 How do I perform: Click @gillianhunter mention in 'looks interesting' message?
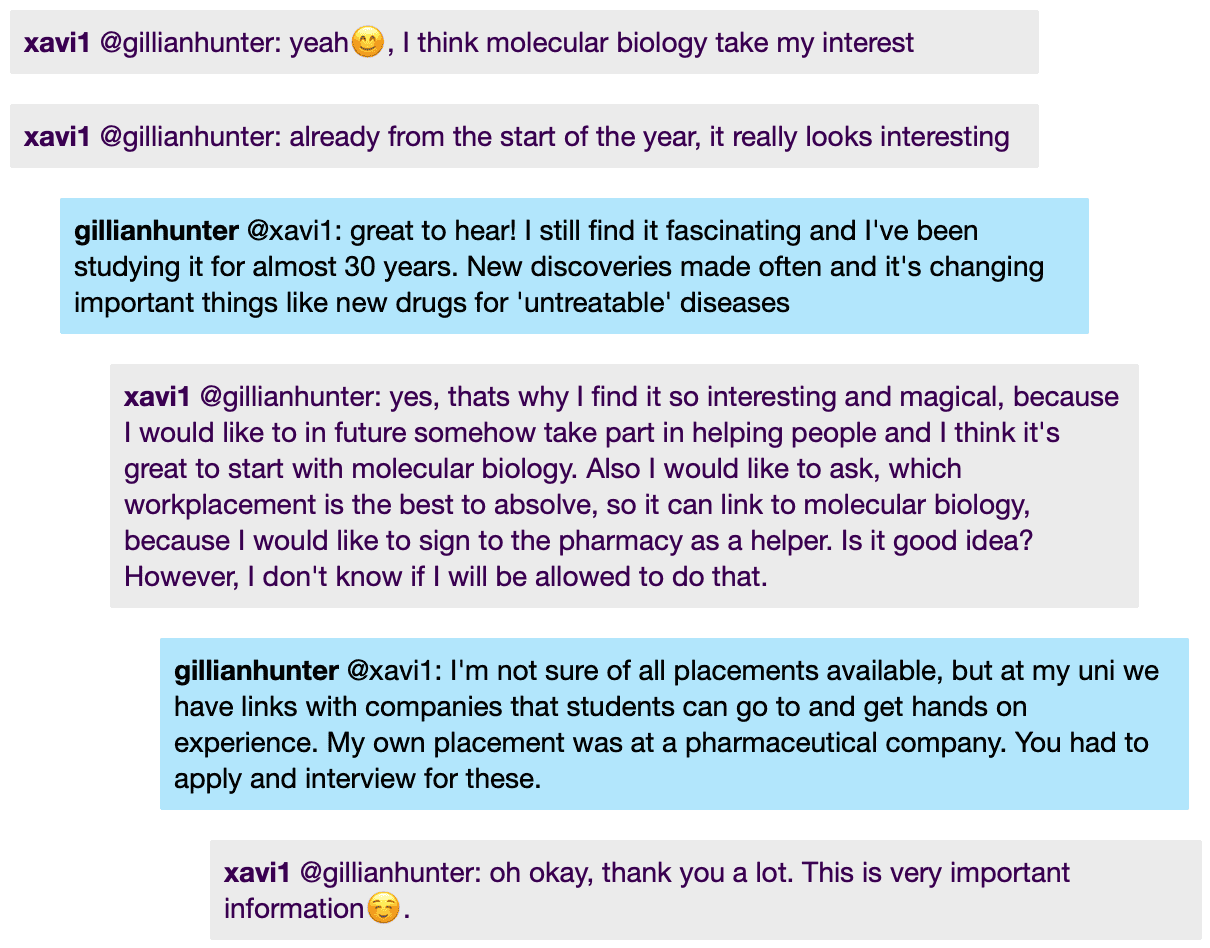pyautogui.click(x=188, y=137)
